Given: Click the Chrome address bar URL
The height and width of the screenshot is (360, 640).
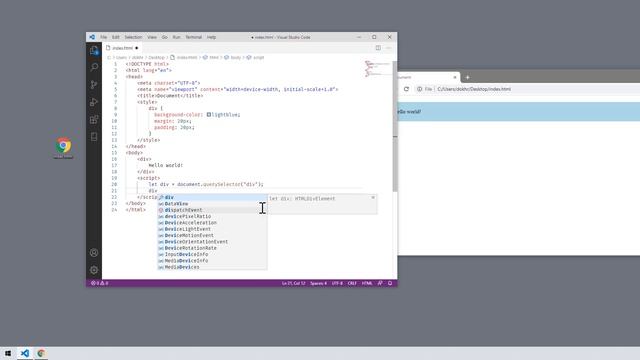Looking at the screenshot, I should pyautogui.click(x=474, y=89).
